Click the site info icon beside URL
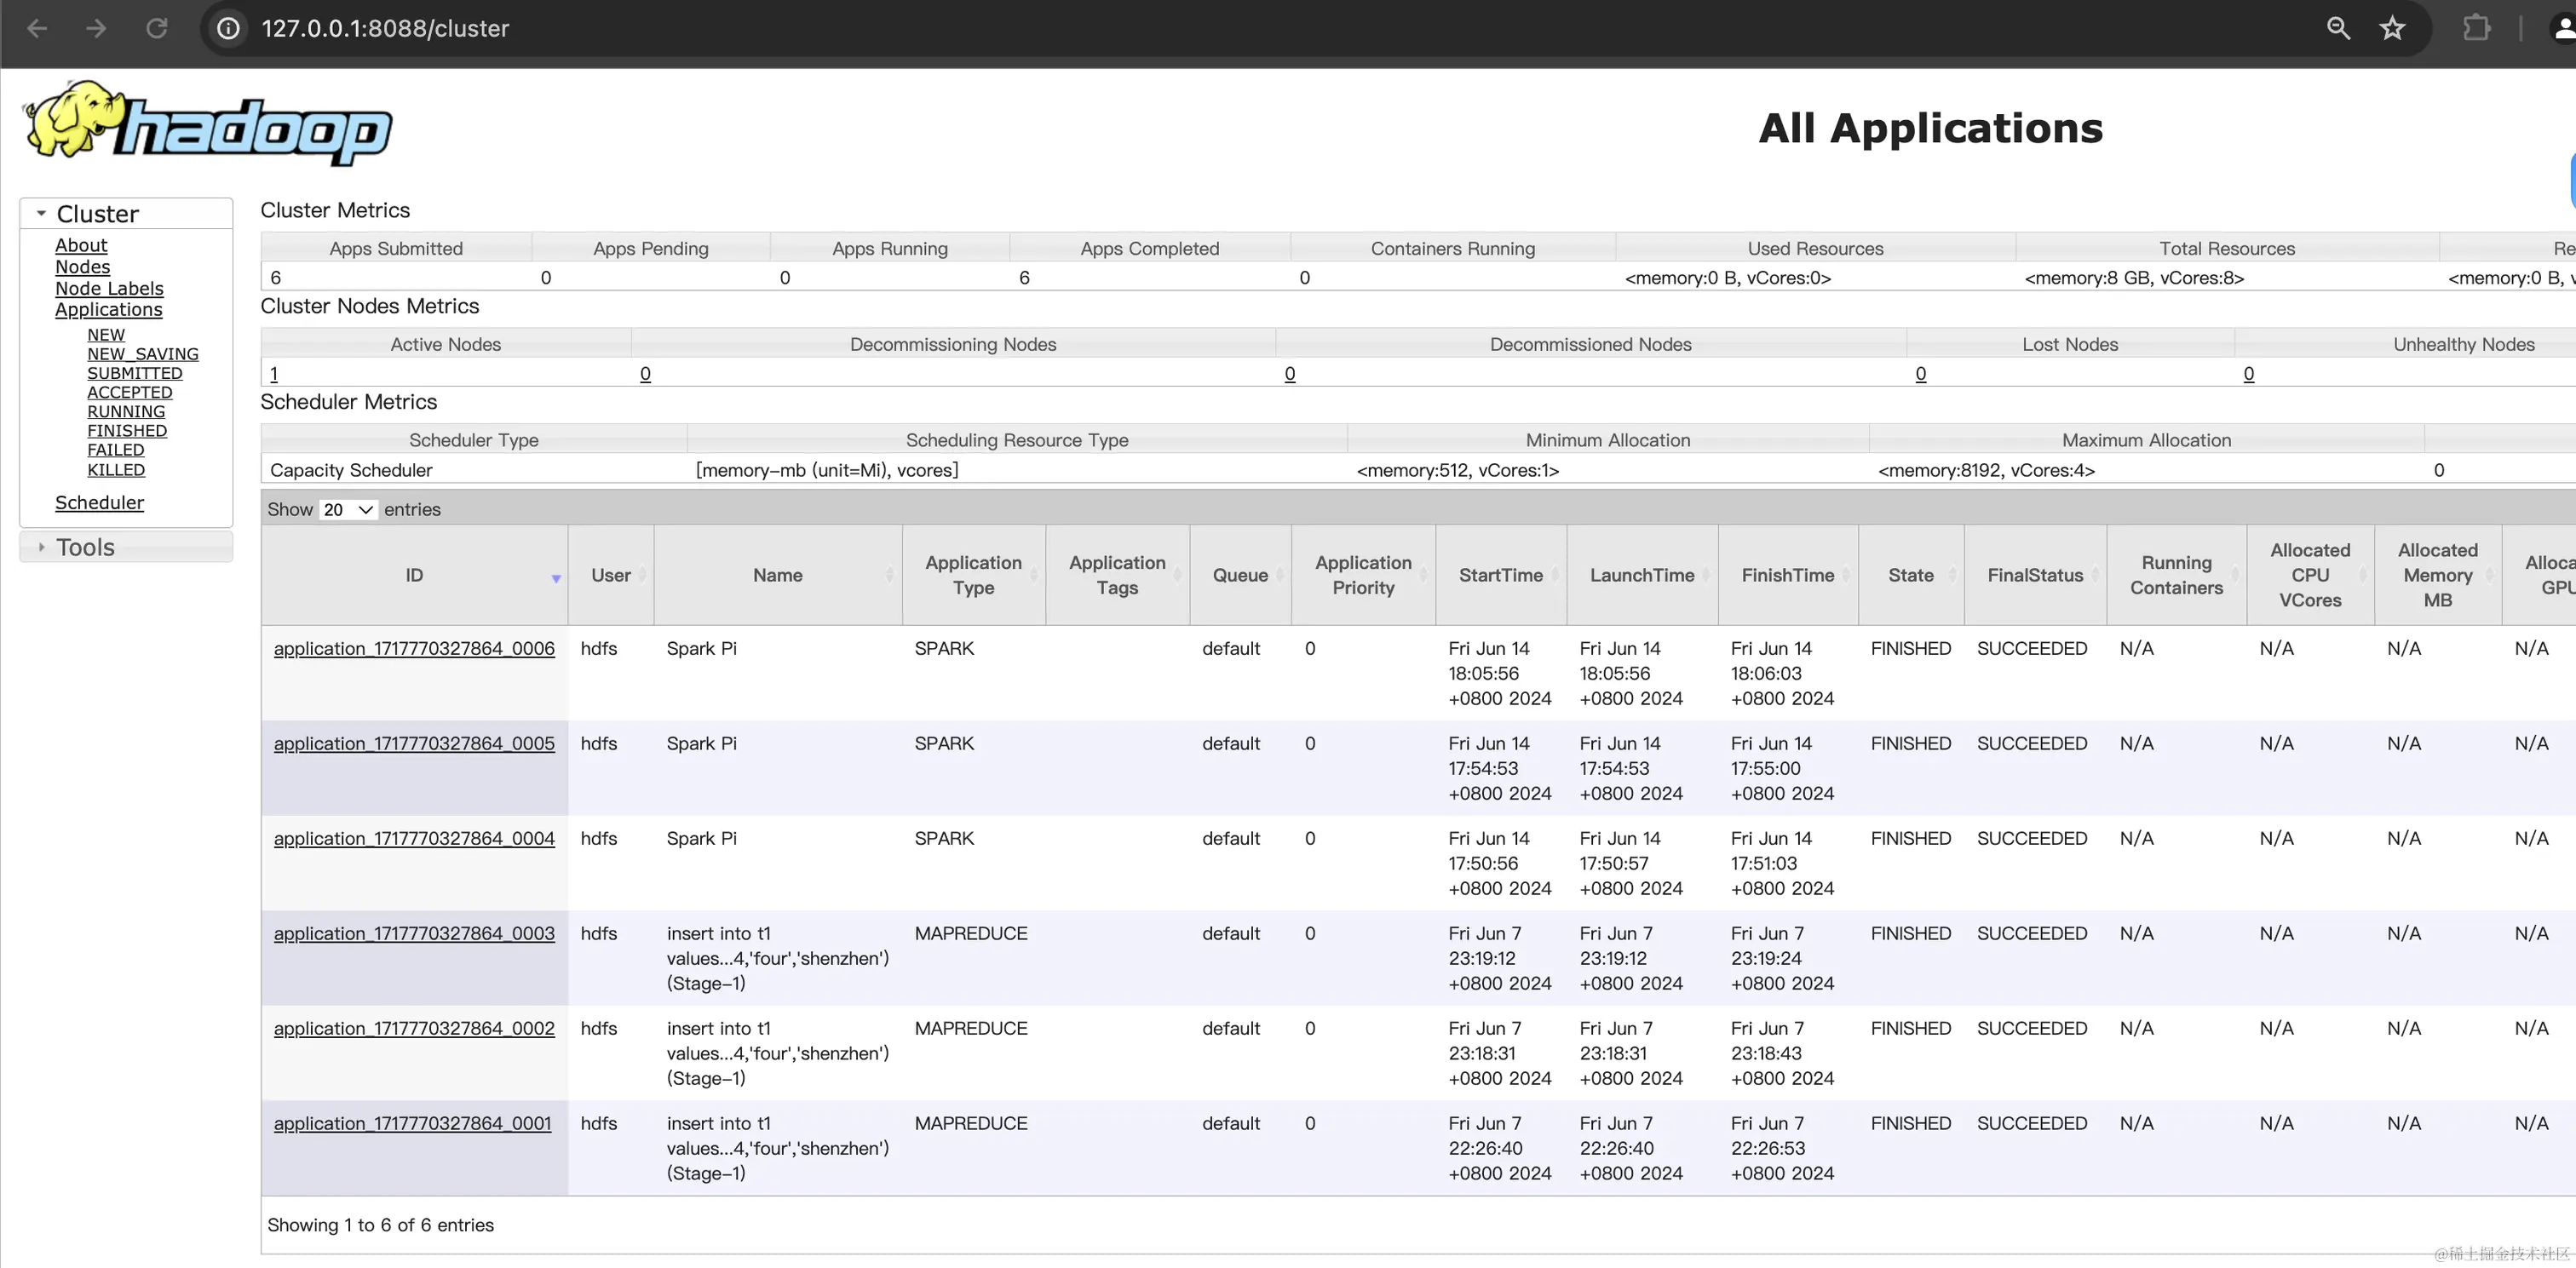This screenshot has height=1268, width=2576. 229,28
